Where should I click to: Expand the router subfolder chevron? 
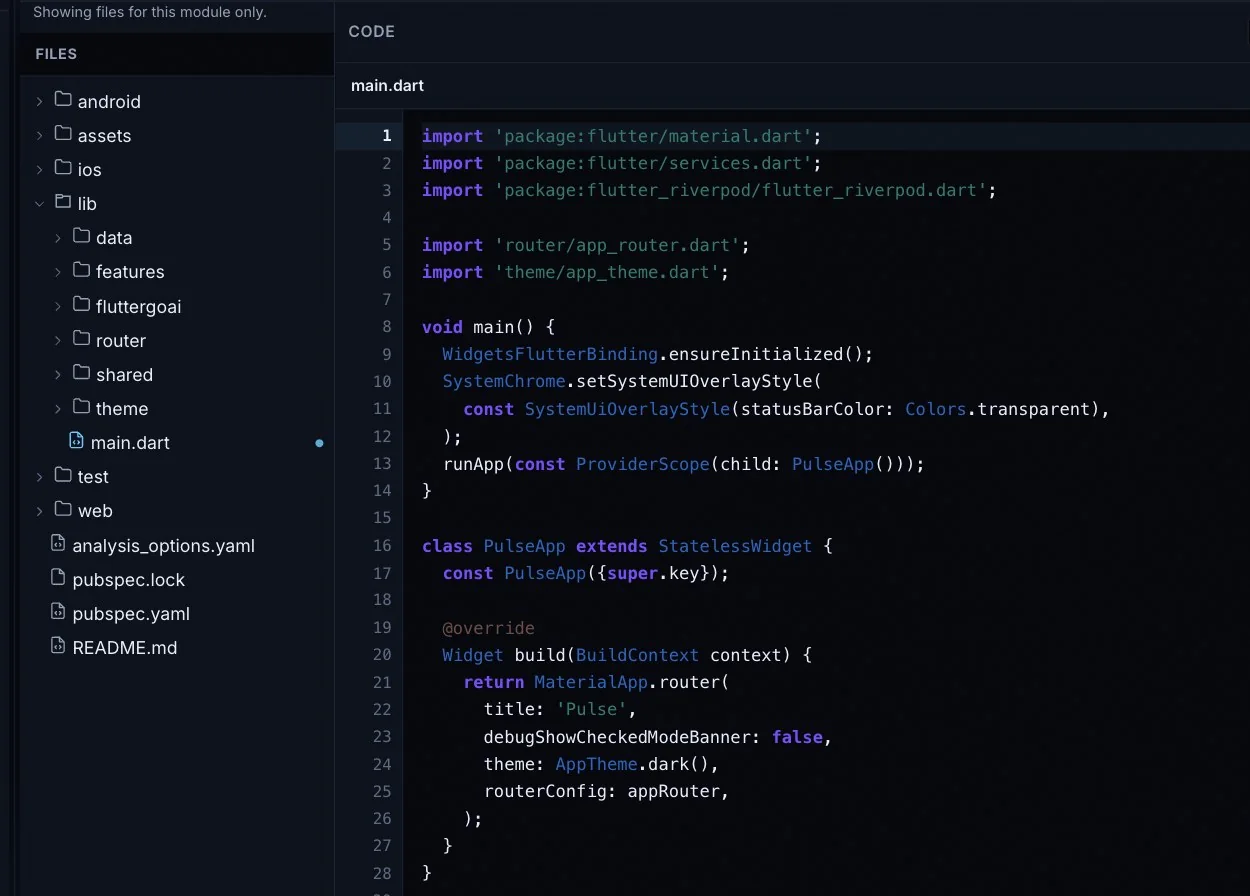tap(58, 340)
